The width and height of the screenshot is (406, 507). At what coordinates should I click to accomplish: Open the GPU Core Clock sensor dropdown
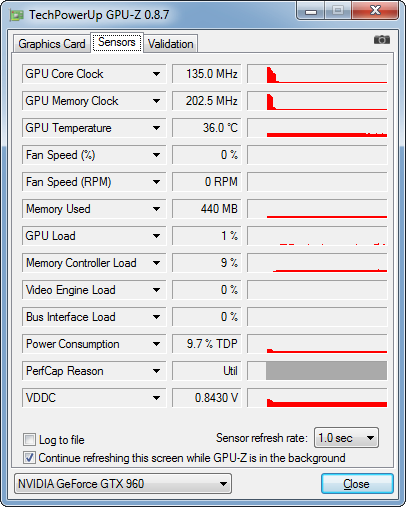[156, 74]
